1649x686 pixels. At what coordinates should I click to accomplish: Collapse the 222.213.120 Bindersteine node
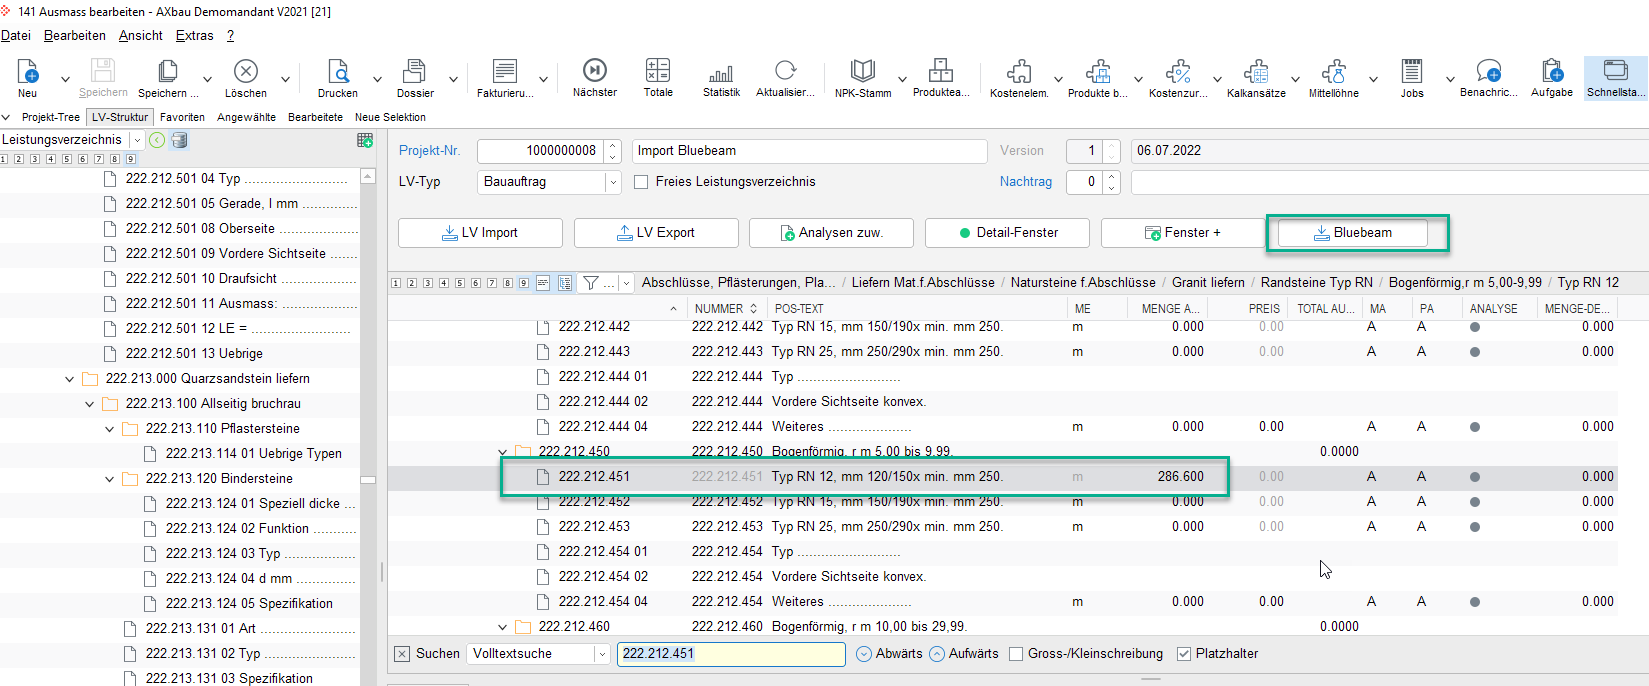pos(109,479)
